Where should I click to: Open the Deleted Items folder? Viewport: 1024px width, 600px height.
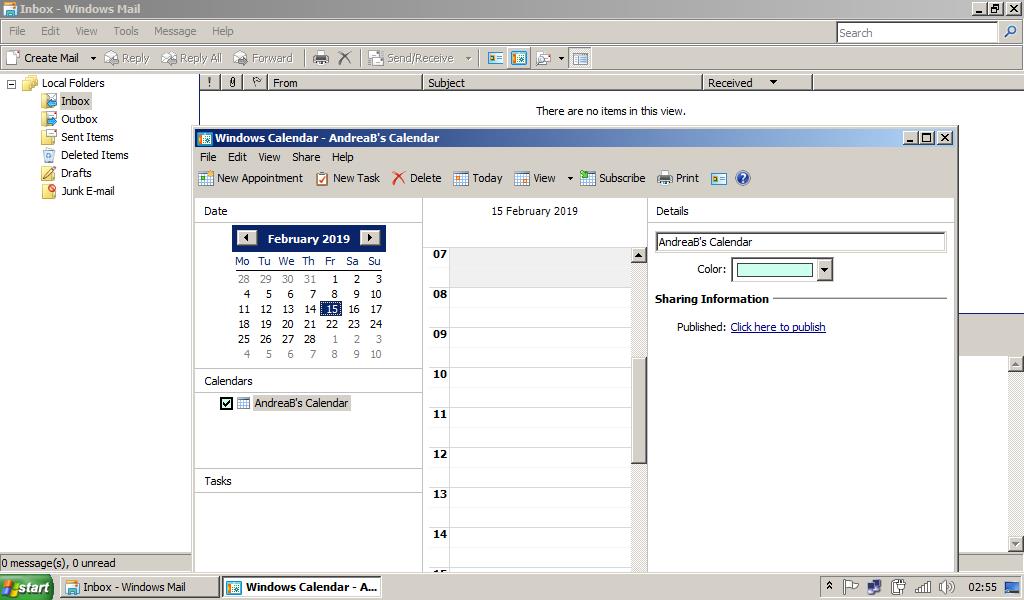coord(95,155)
